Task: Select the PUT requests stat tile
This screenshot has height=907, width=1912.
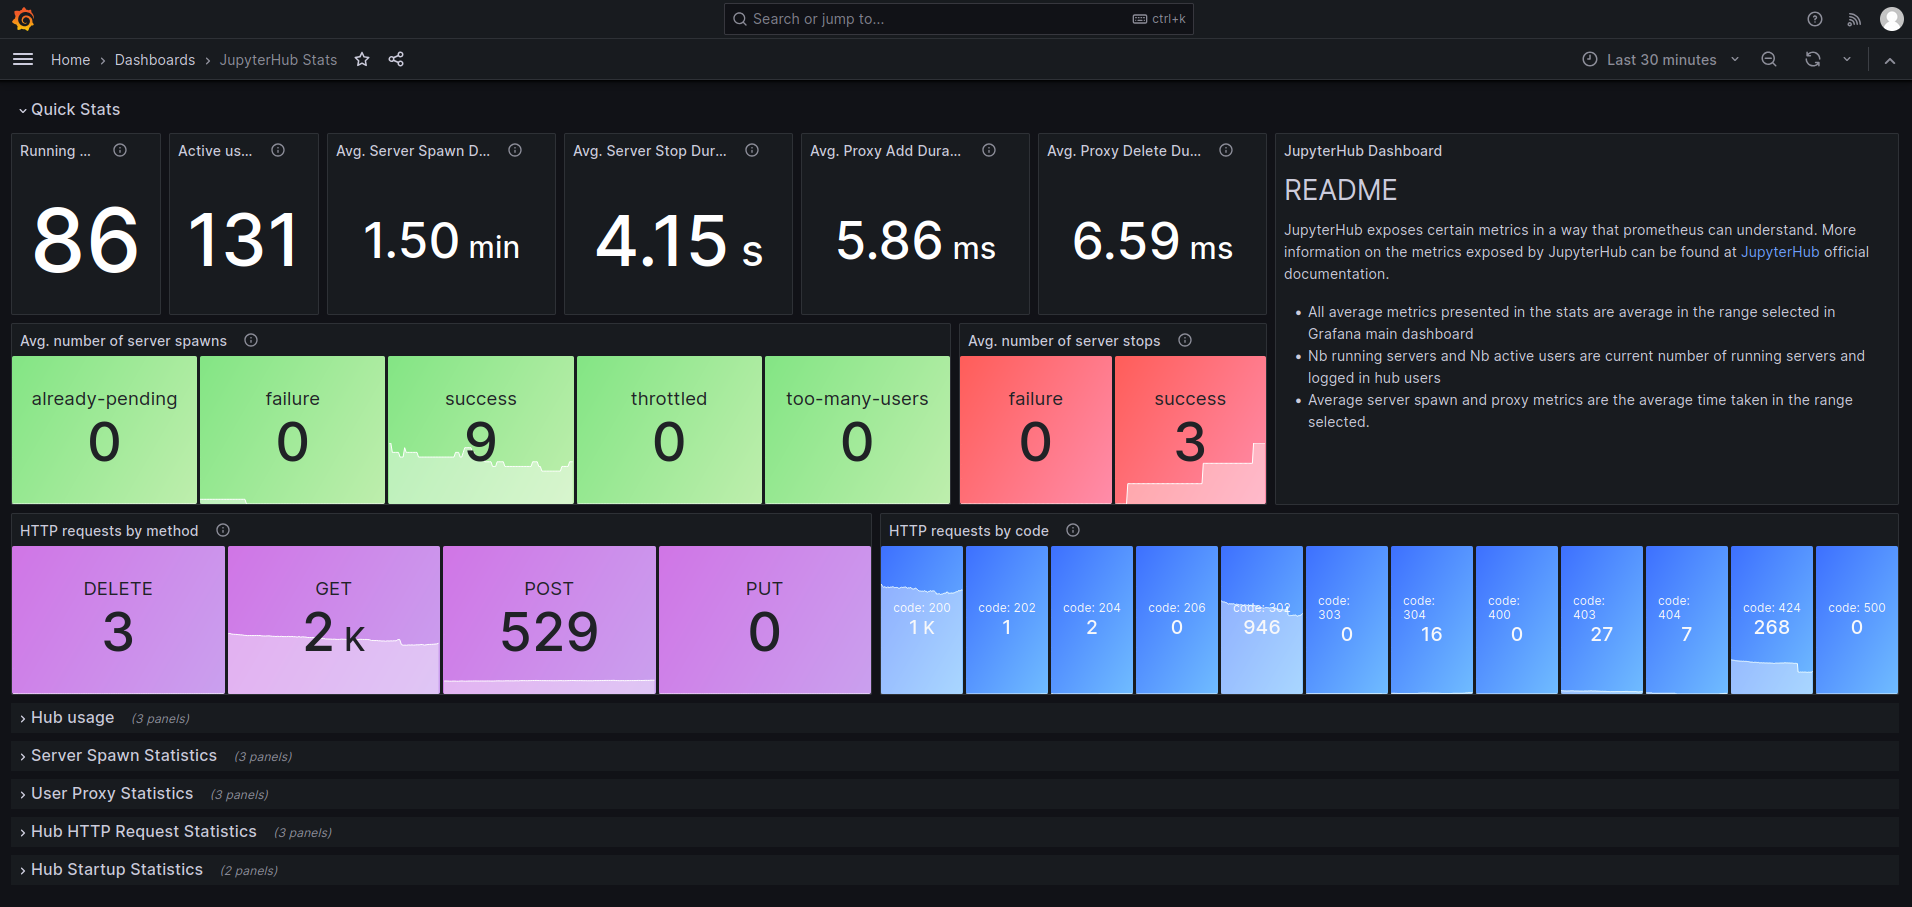Action: pyautogui.click(x=765, y=620)
